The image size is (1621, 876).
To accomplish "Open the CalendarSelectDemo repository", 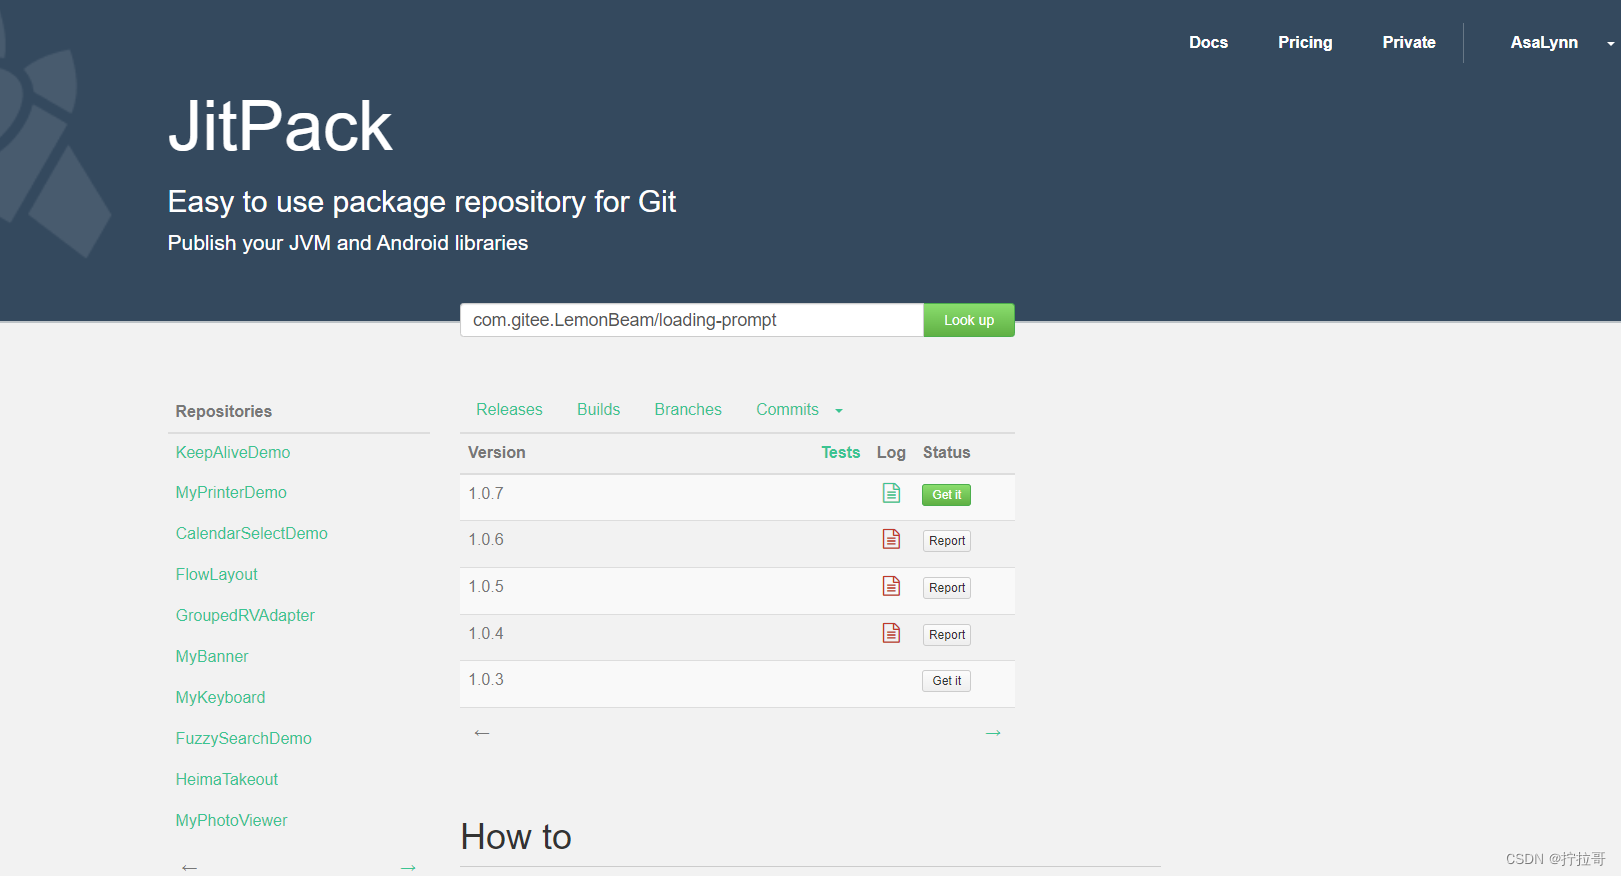I will tap(252, 533).
